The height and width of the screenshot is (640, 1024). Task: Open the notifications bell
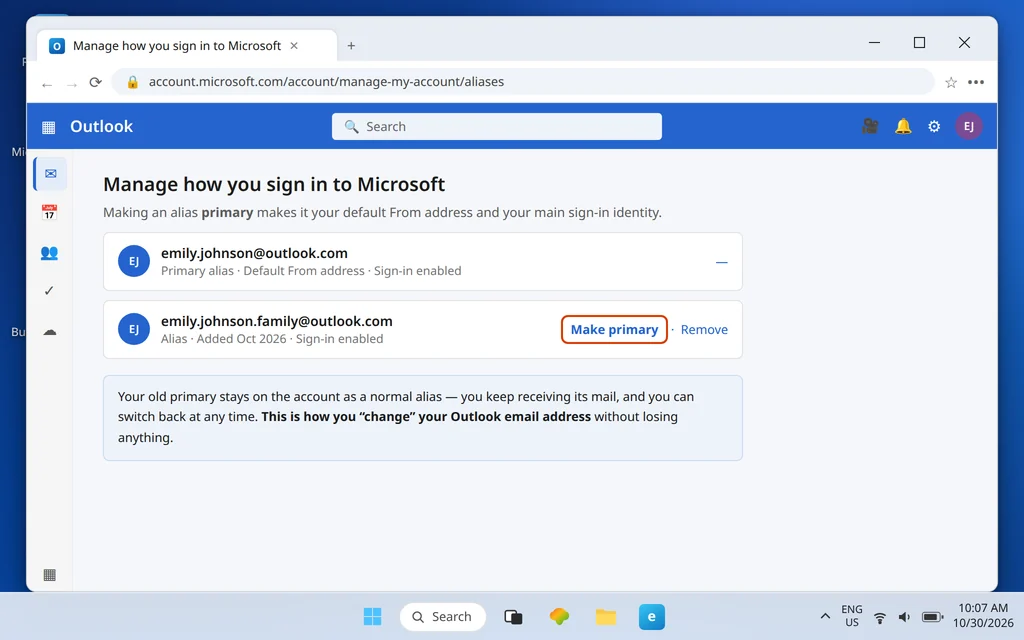pos(903,126)
